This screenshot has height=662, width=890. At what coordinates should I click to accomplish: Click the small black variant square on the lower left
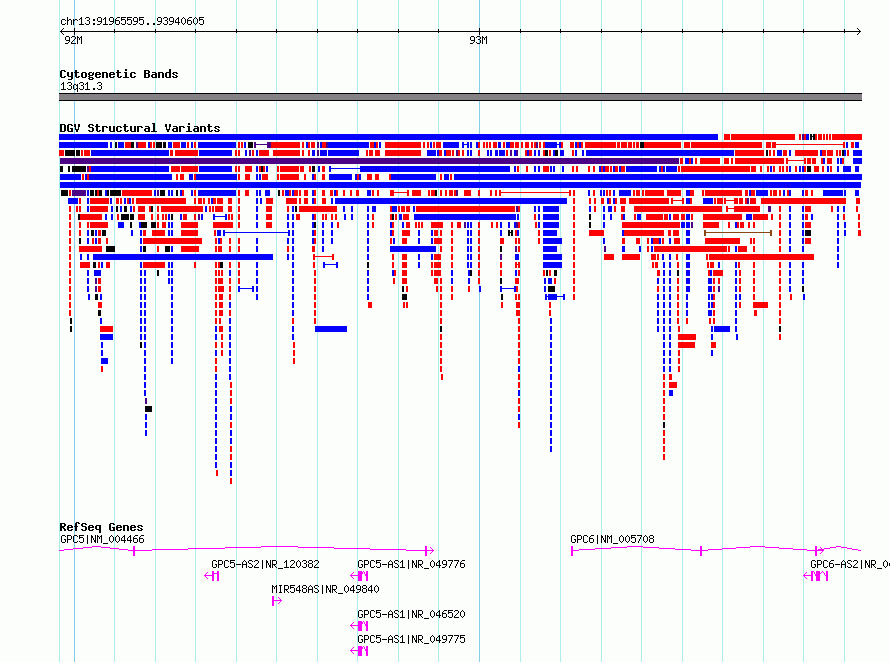pos(149,409)
